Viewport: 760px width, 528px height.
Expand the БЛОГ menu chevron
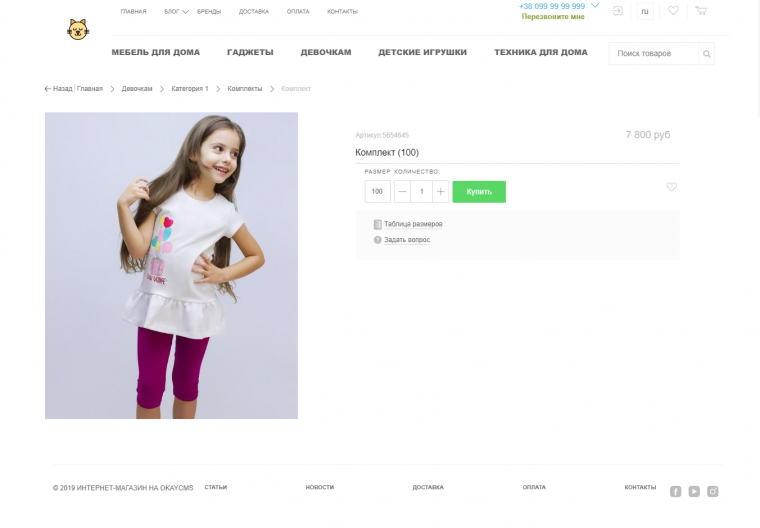point(185,12)
